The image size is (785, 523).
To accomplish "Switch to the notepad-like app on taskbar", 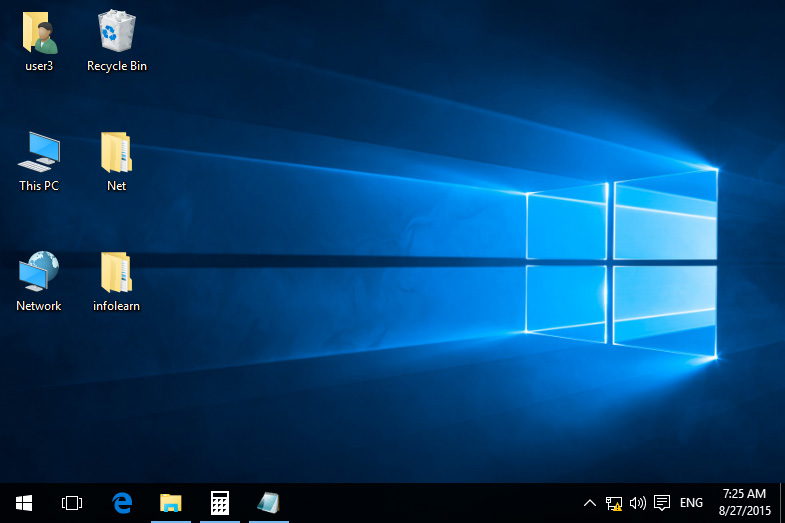I will click(269, 503).
